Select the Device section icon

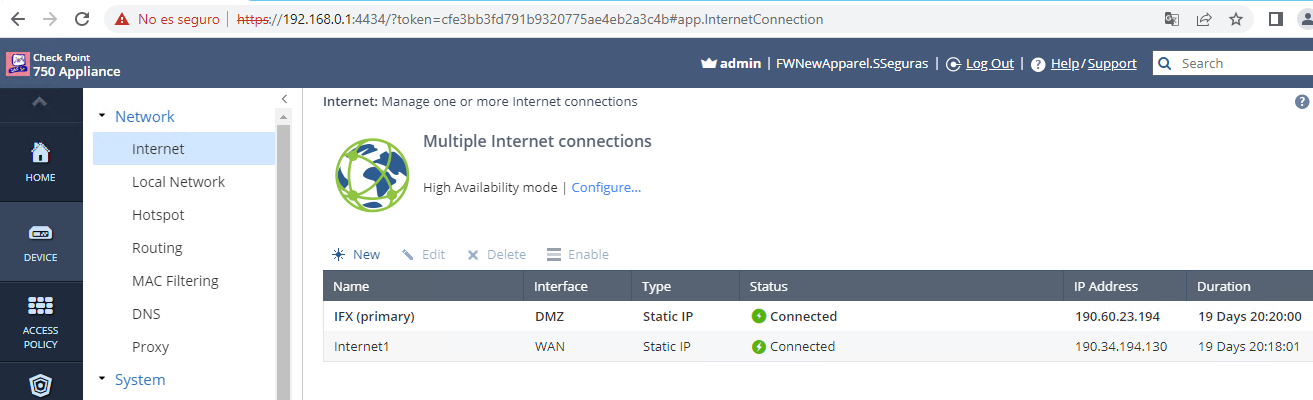point(40,242)
